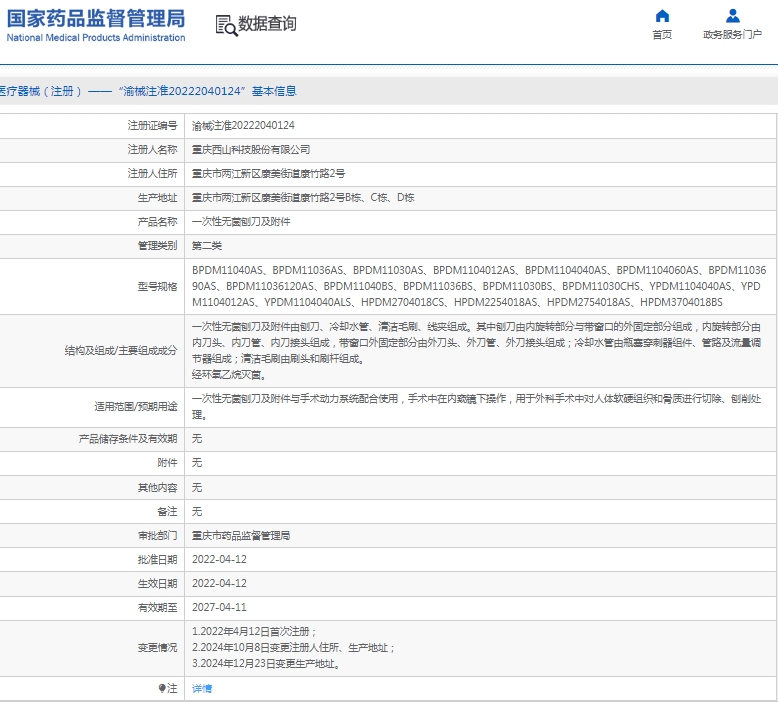Click the 注册证编号 label
778x705 pixels.
pos(152,126)
